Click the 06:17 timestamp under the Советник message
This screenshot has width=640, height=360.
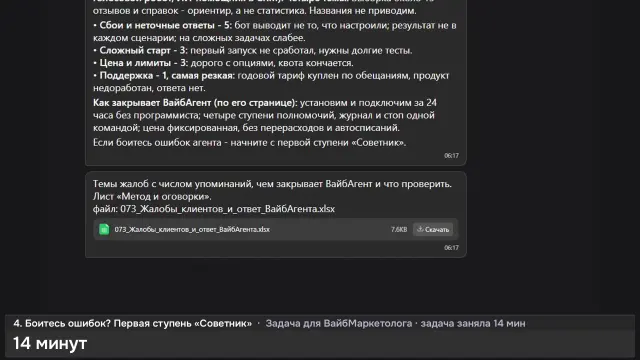pyautogui.click(x=451, y=156)
